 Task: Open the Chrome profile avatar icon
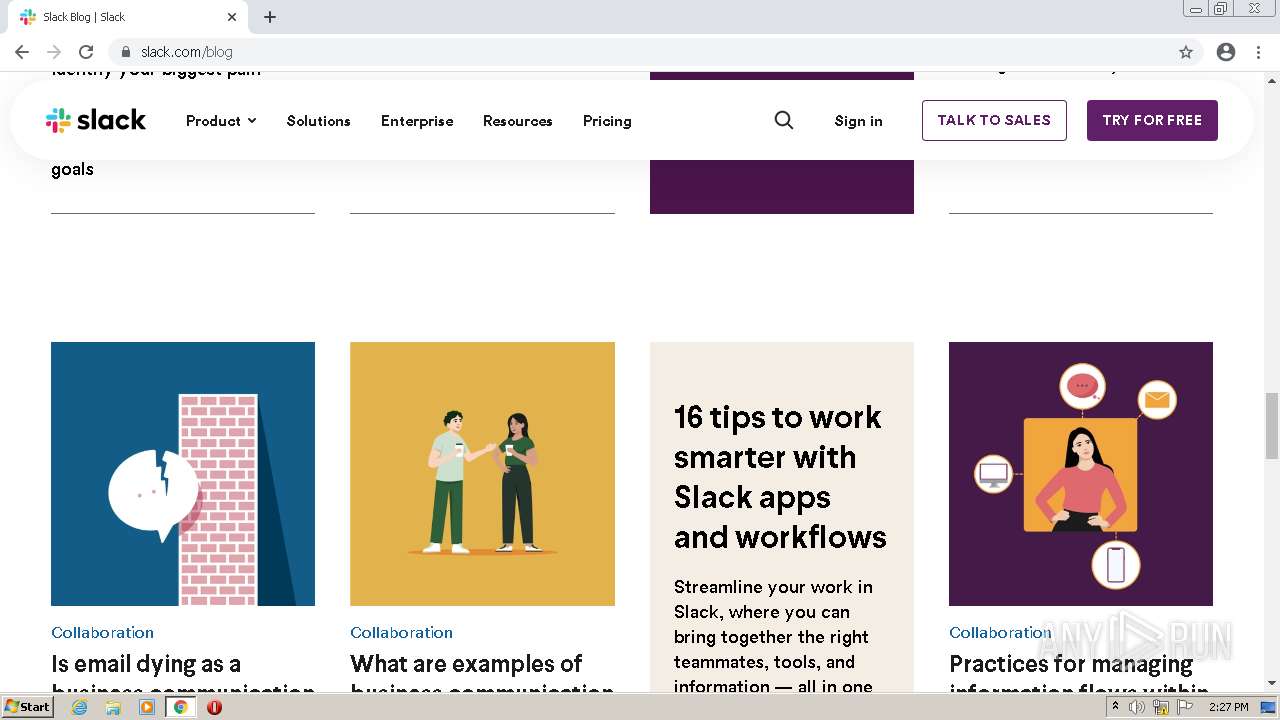click(x=1226, y=52)
